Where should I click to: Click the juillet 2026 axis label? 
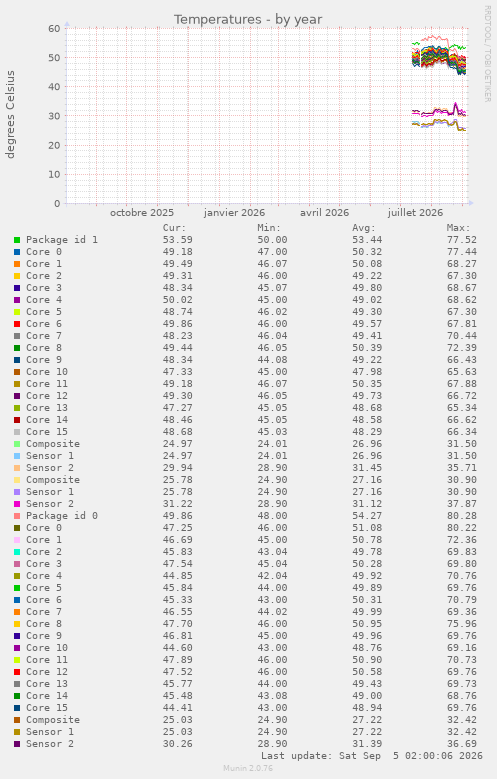(415, 213)
